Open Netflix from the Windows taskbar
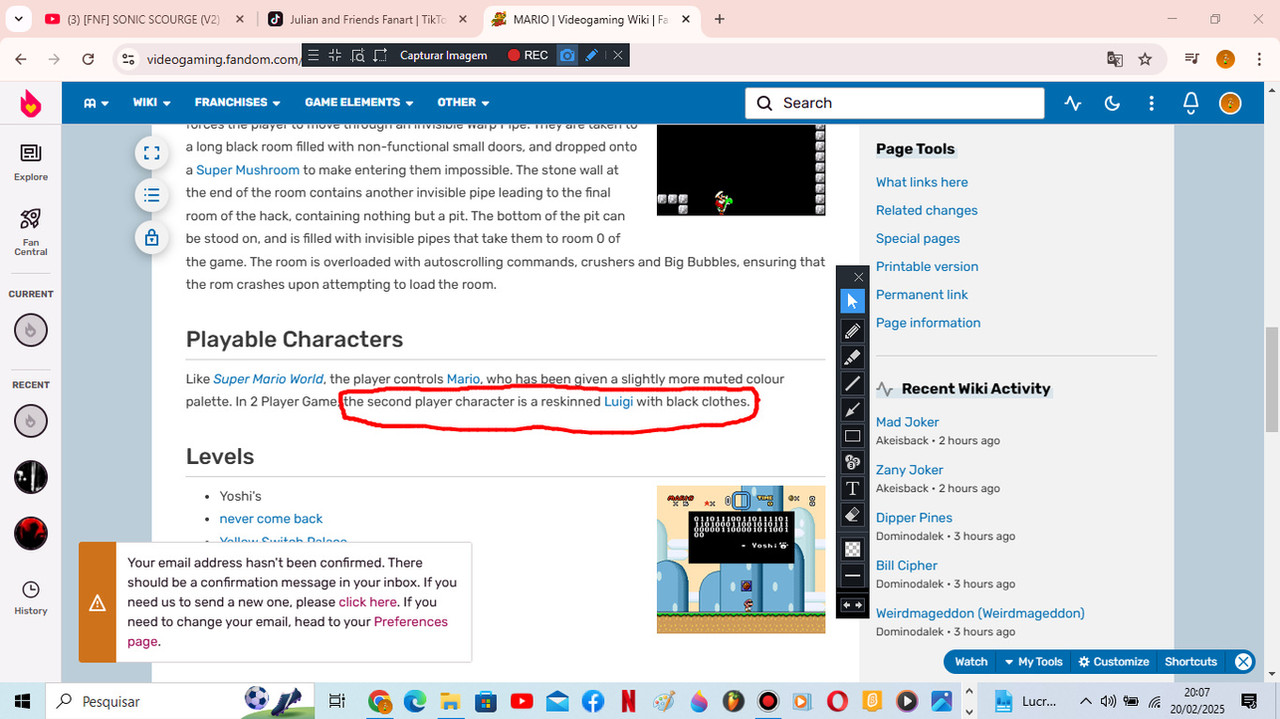1280x719 pixels. [628, 701]
